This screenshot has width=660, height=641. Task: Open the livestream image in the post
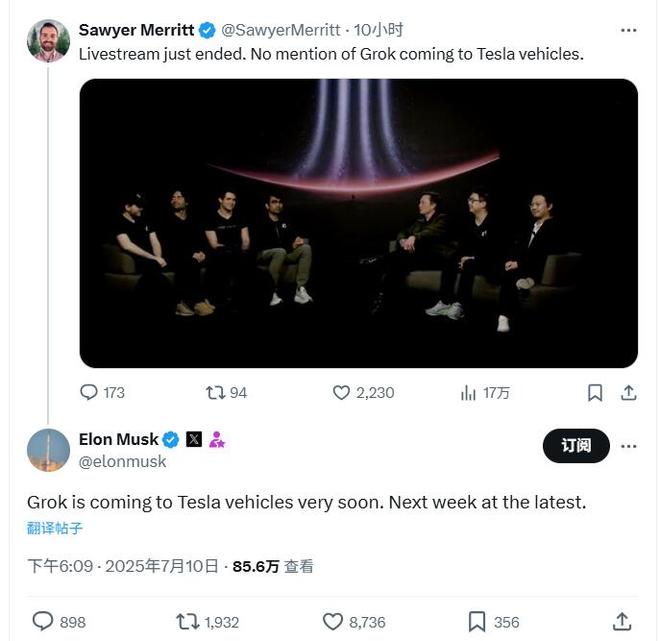point(358,223)
